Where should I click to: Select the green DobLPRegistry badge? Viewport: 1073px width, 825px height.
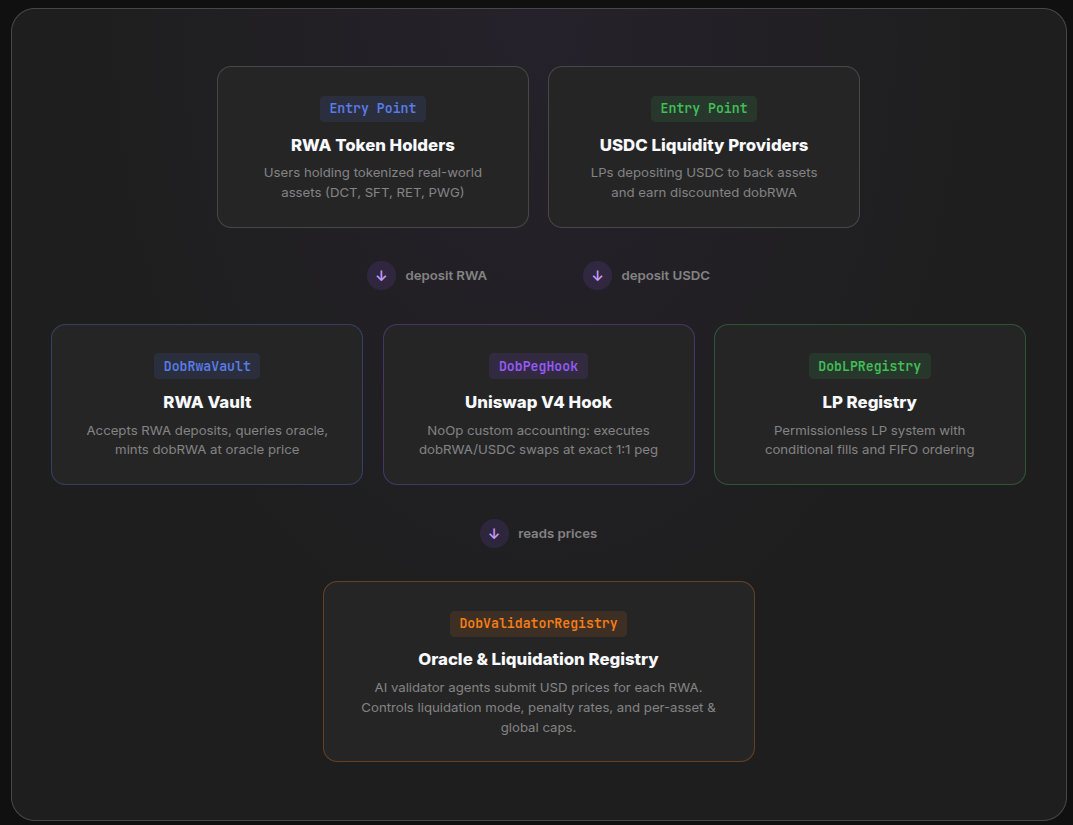[x=869, y=366]
